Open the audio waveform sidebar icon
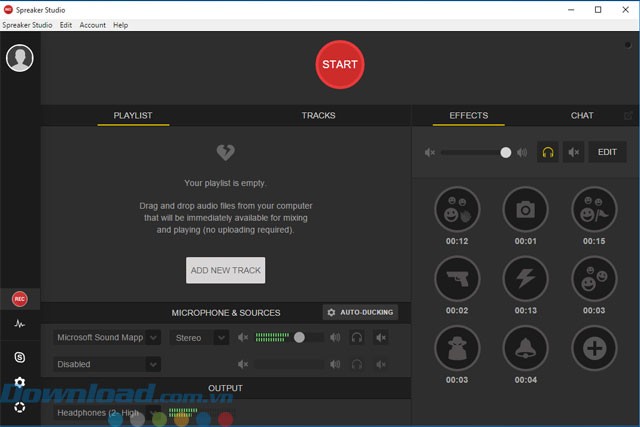The height and width of the screenshot is (427, 640). 20,324
